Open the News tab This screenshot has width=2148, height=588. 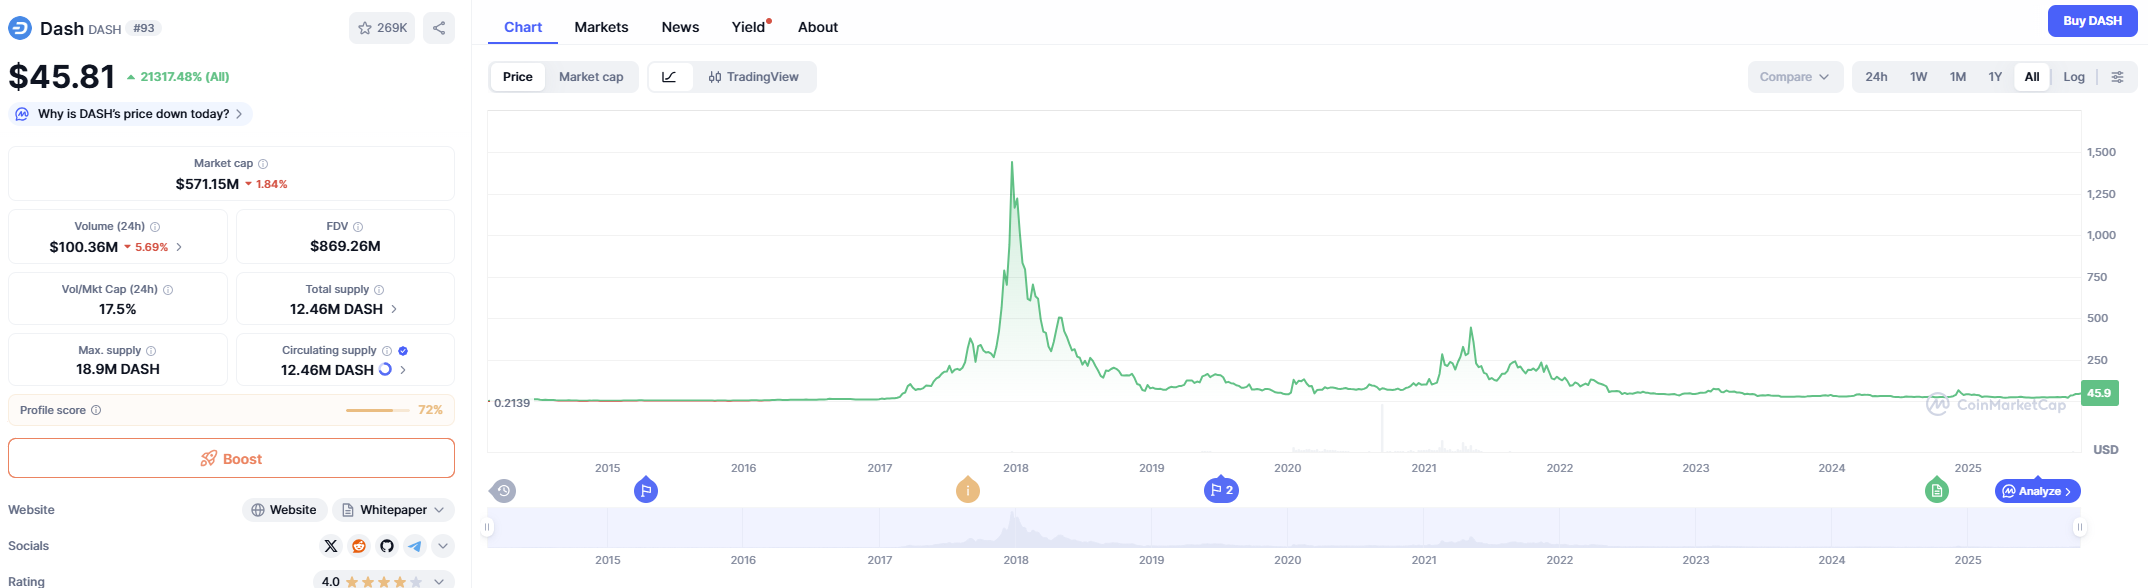point(680,27)
